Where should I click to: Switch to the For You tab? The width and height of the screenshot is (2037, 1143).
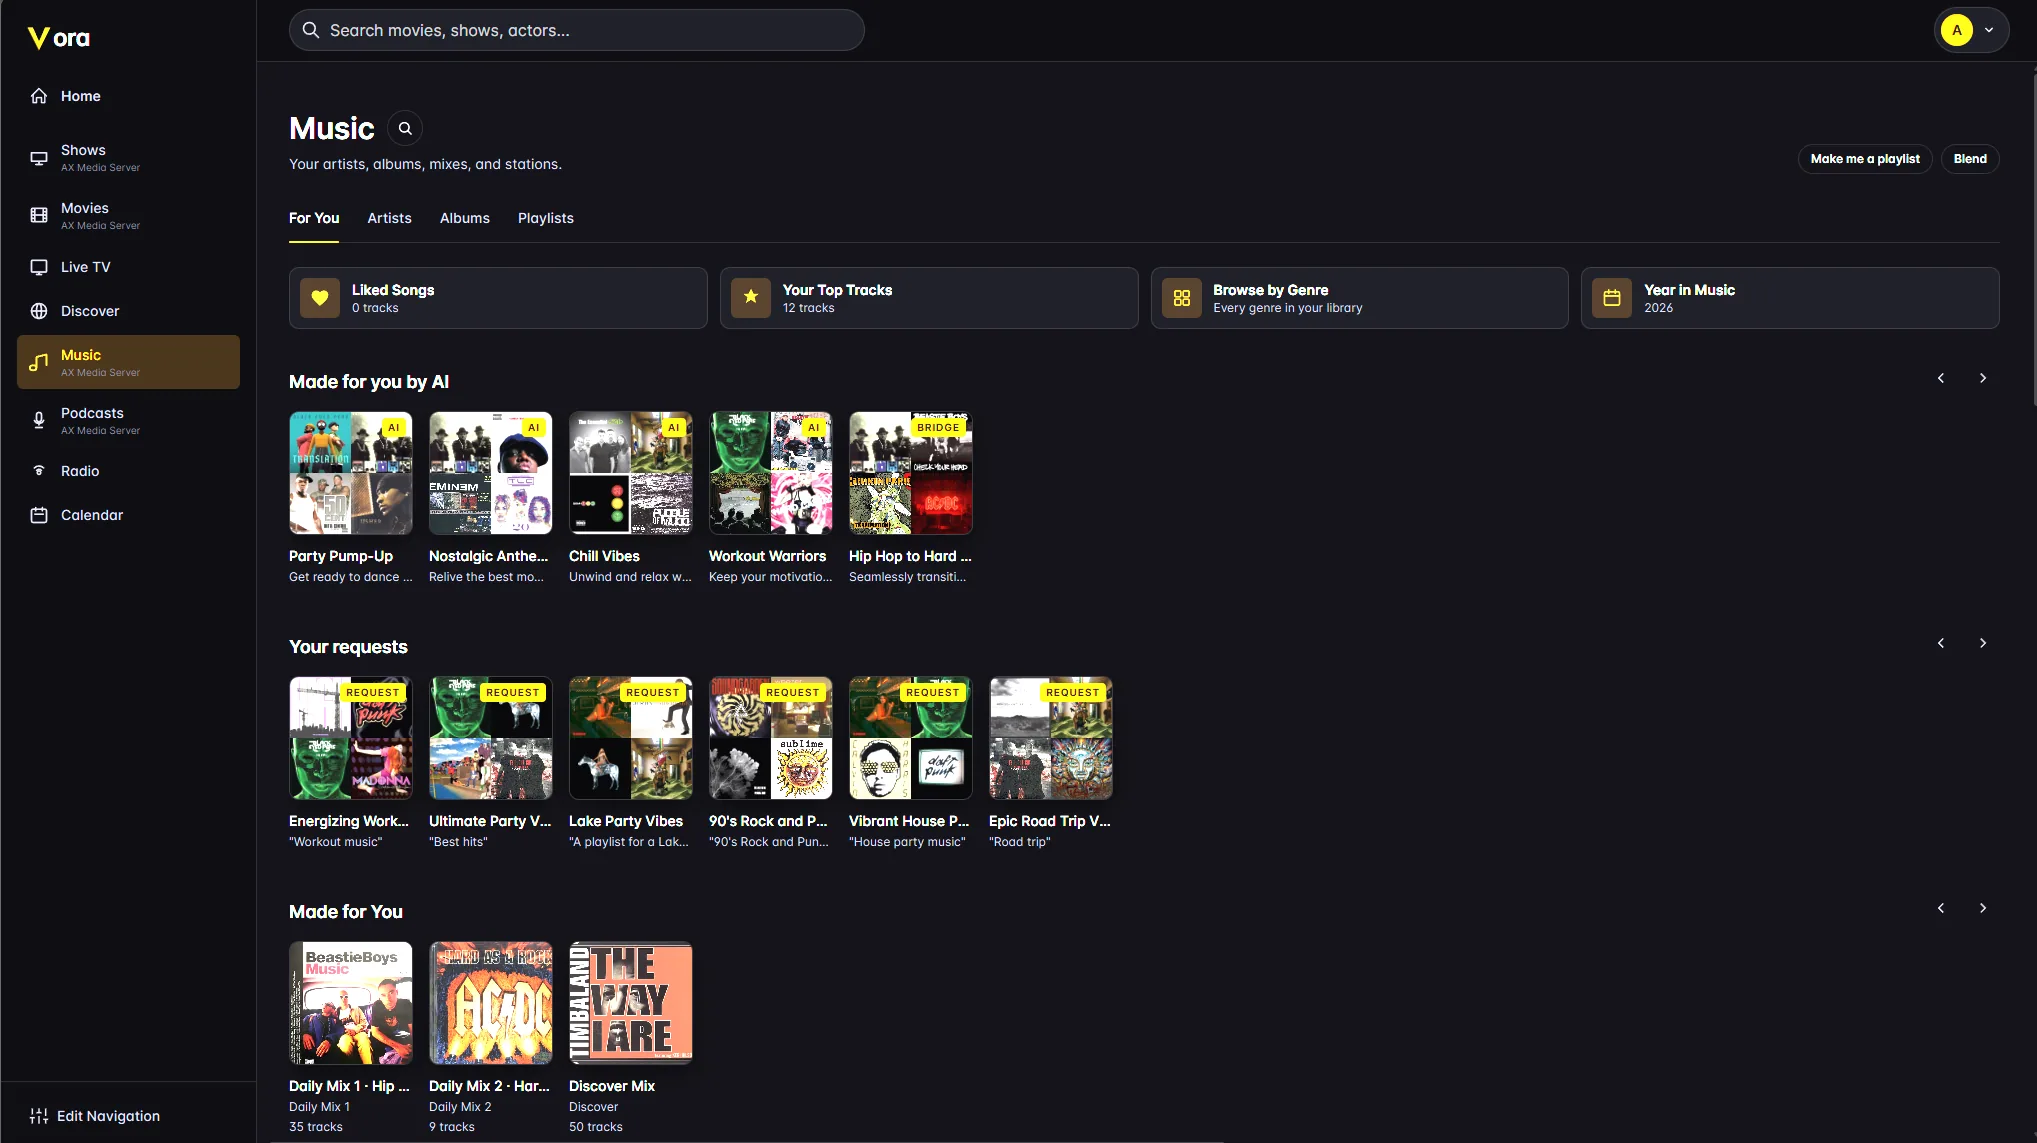click(314, 218)
